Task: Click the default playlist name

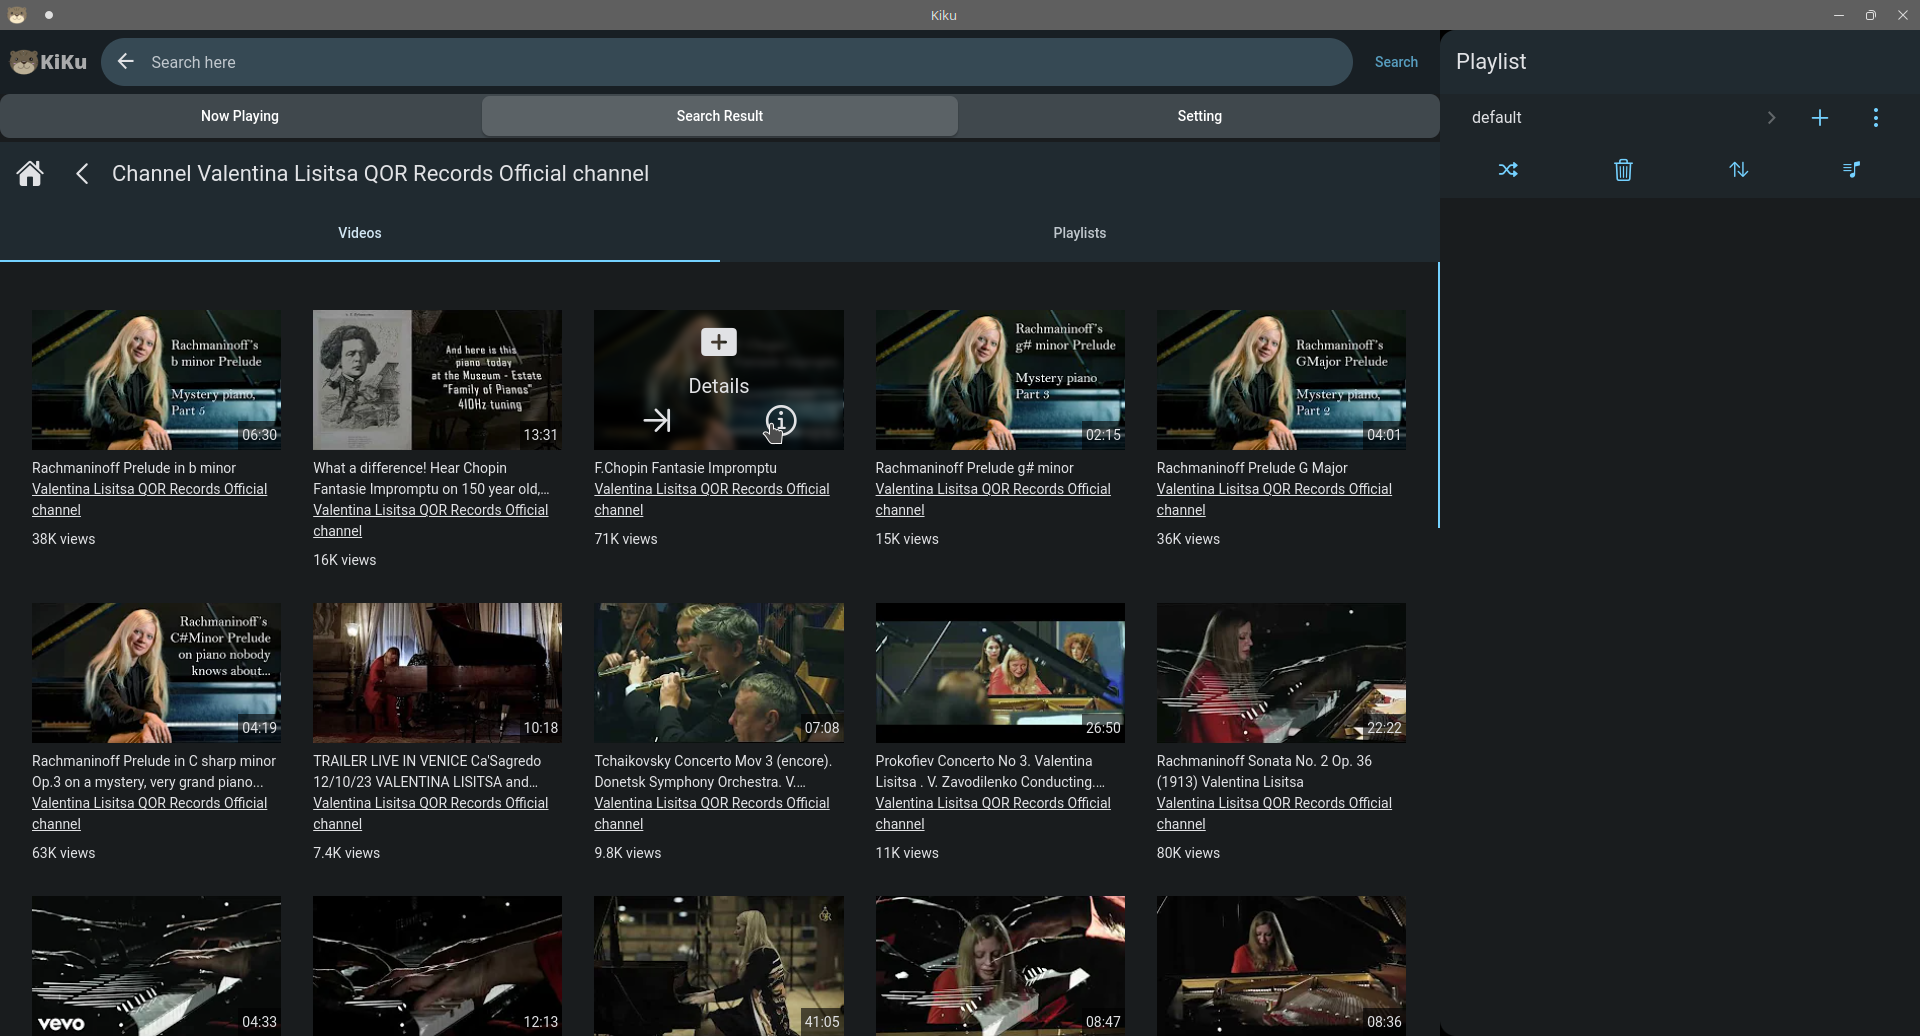Action: point(1496,118)
